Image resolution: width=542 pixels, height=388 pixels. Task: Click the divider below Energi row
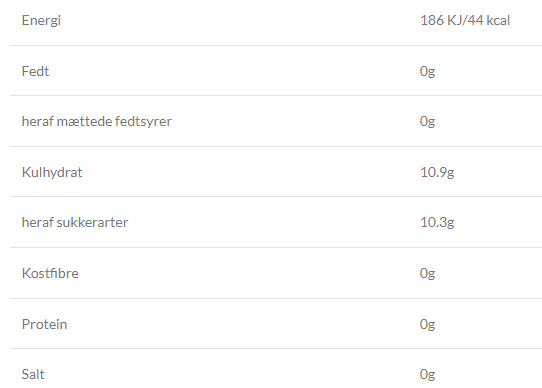click(276, 45)
